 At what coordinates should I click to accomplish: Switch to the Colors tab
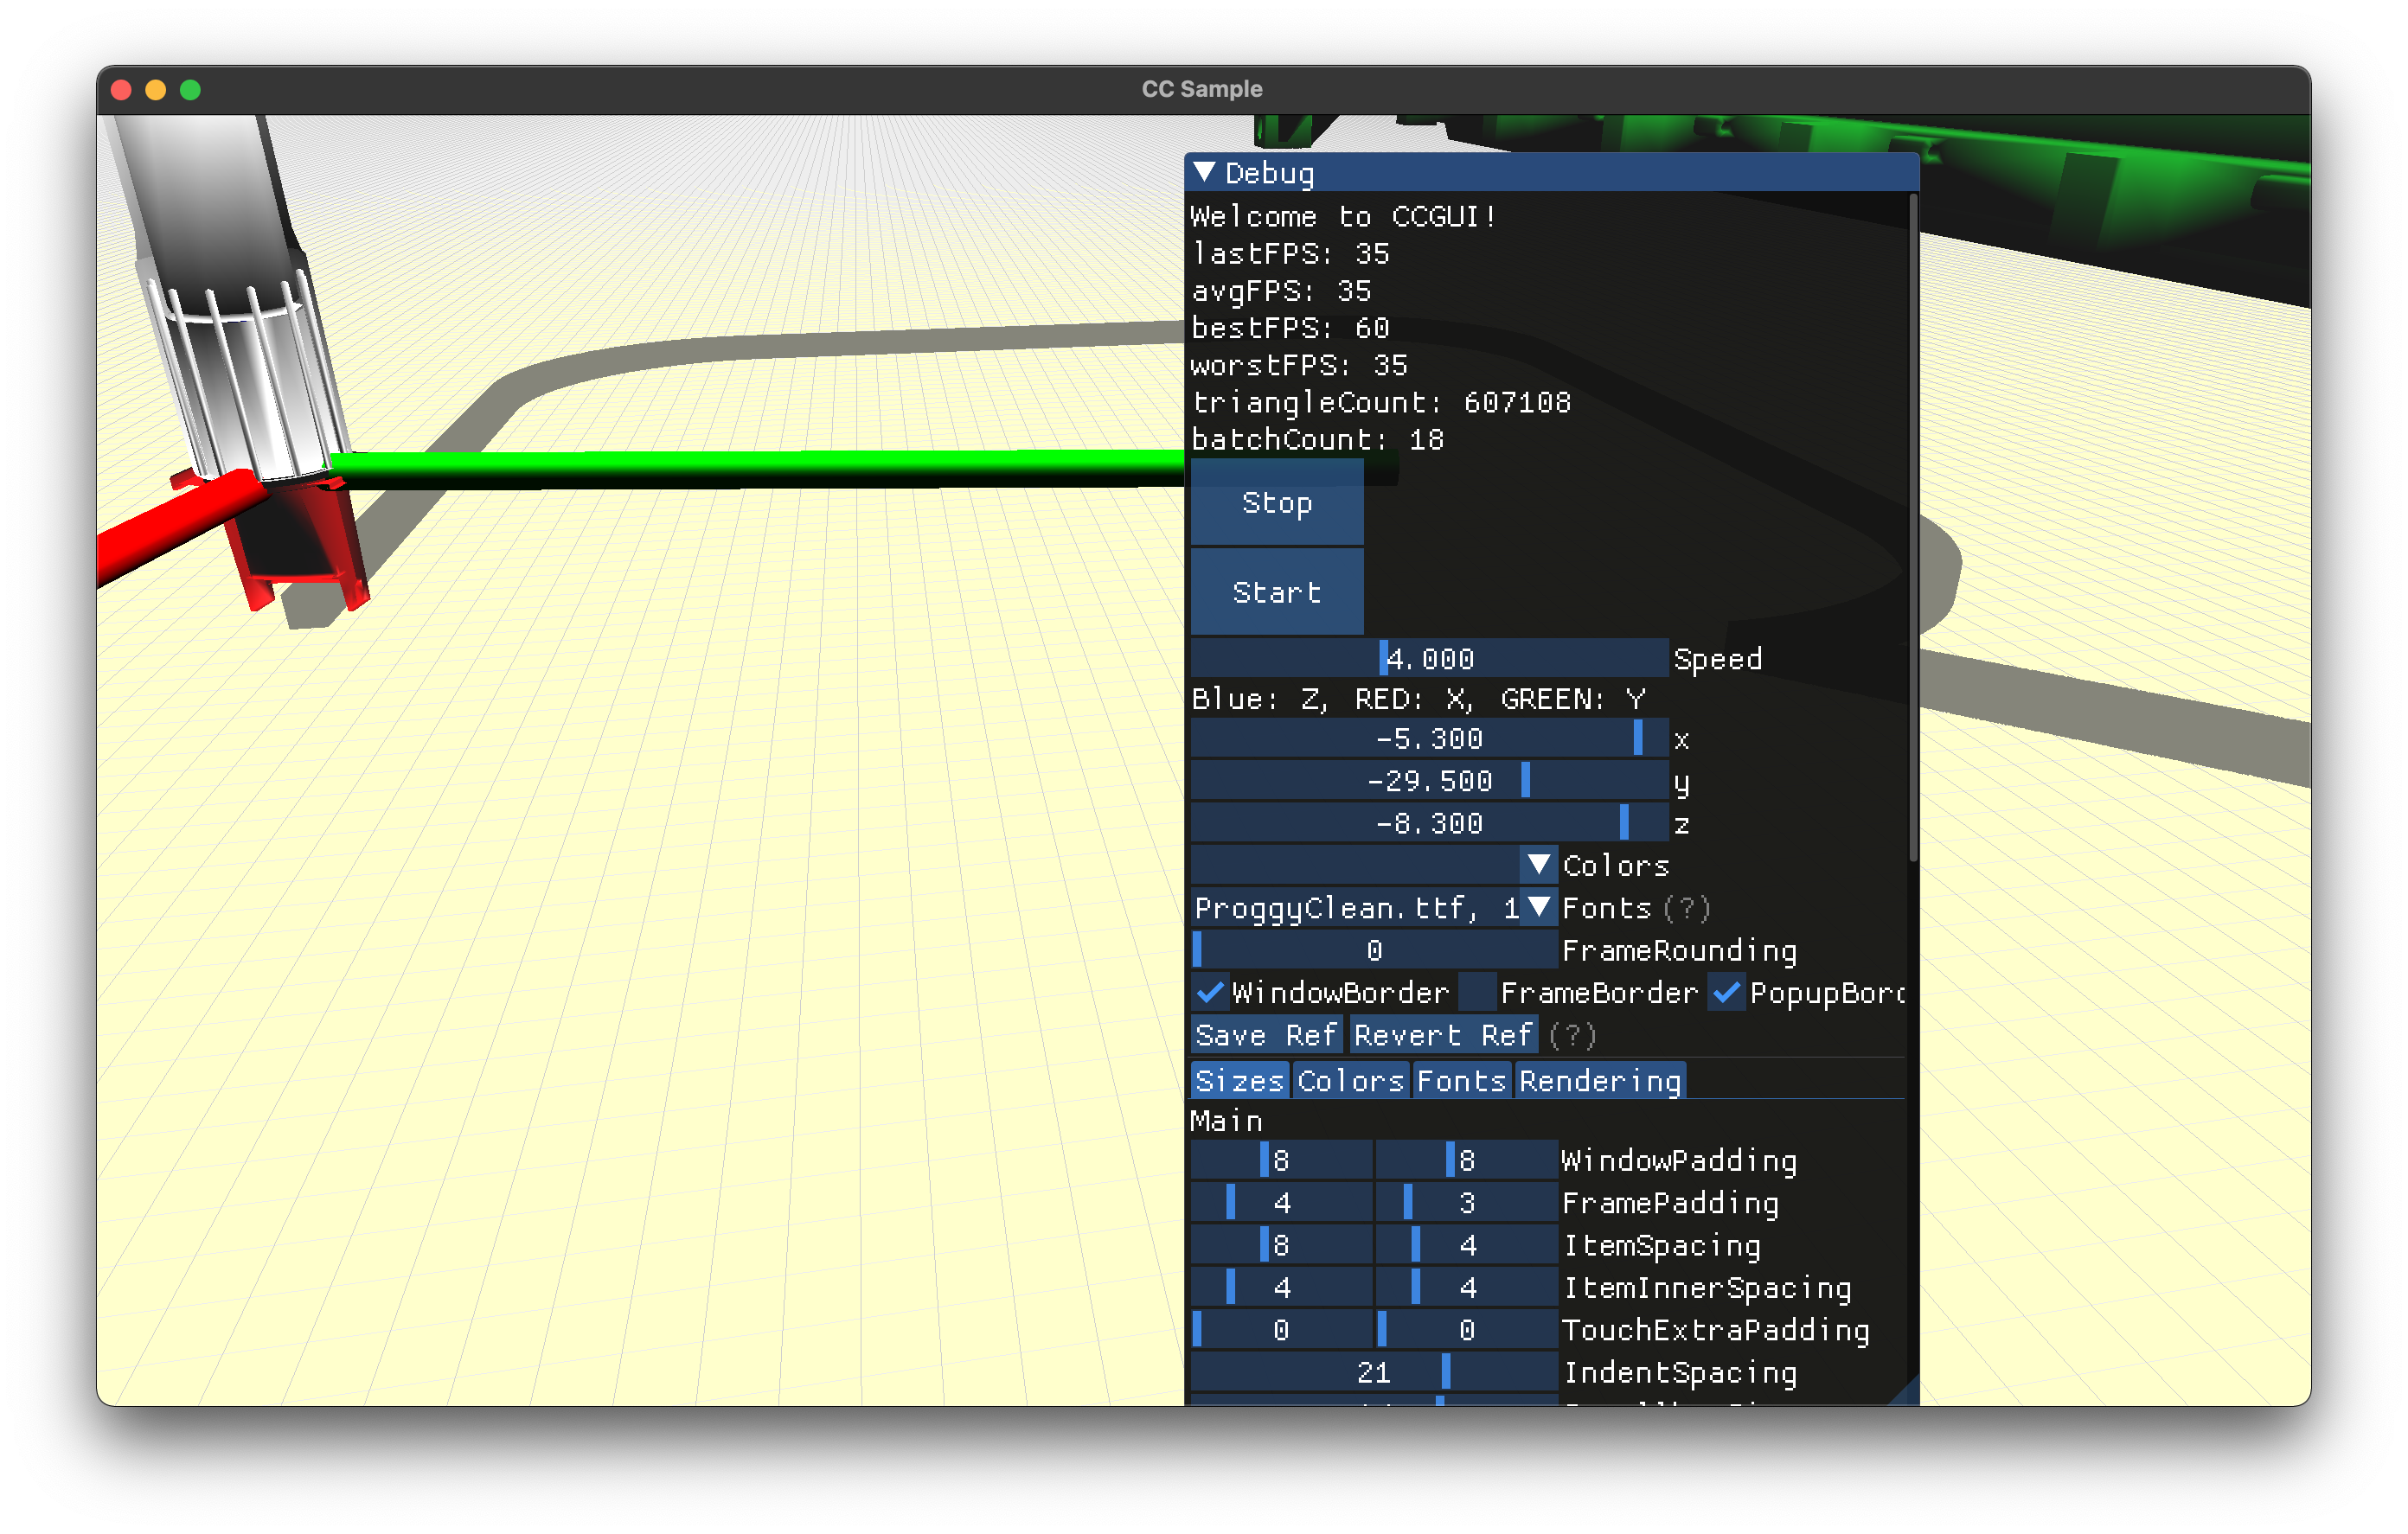tap(1350, 1081)
